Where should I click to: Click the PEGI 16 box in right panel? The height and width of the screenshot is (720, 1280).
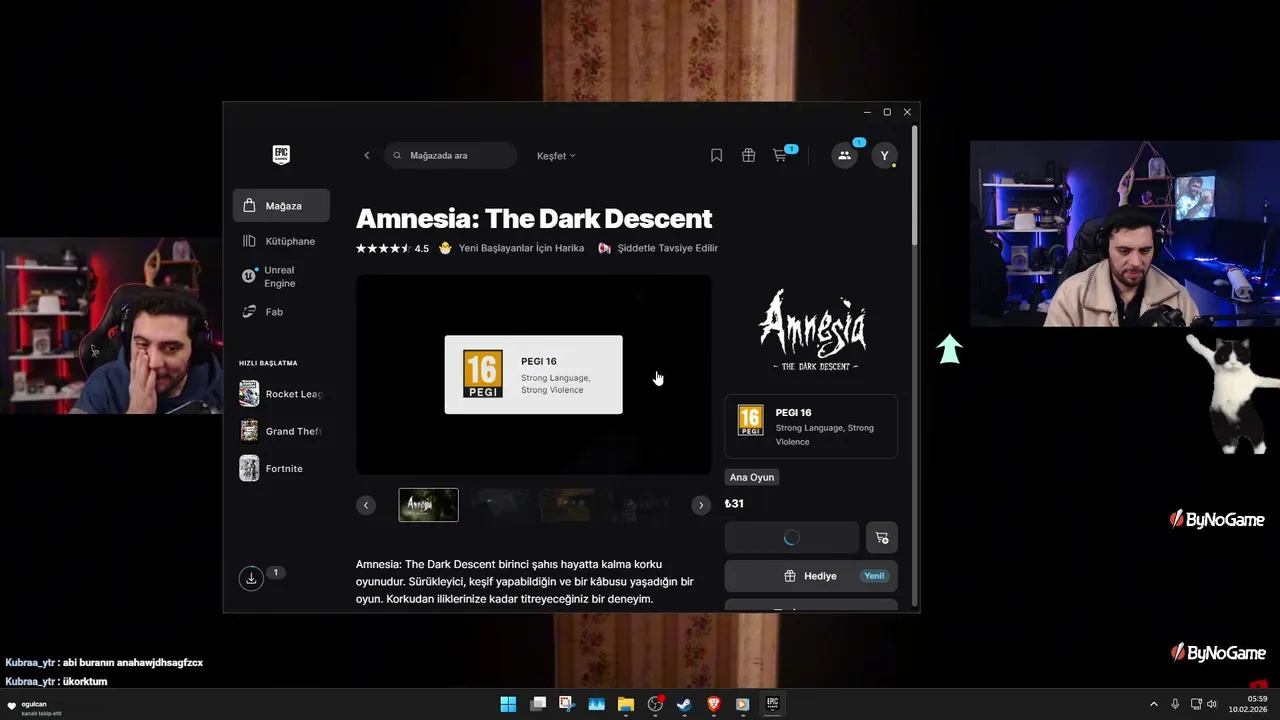click(x=811, y=426)
